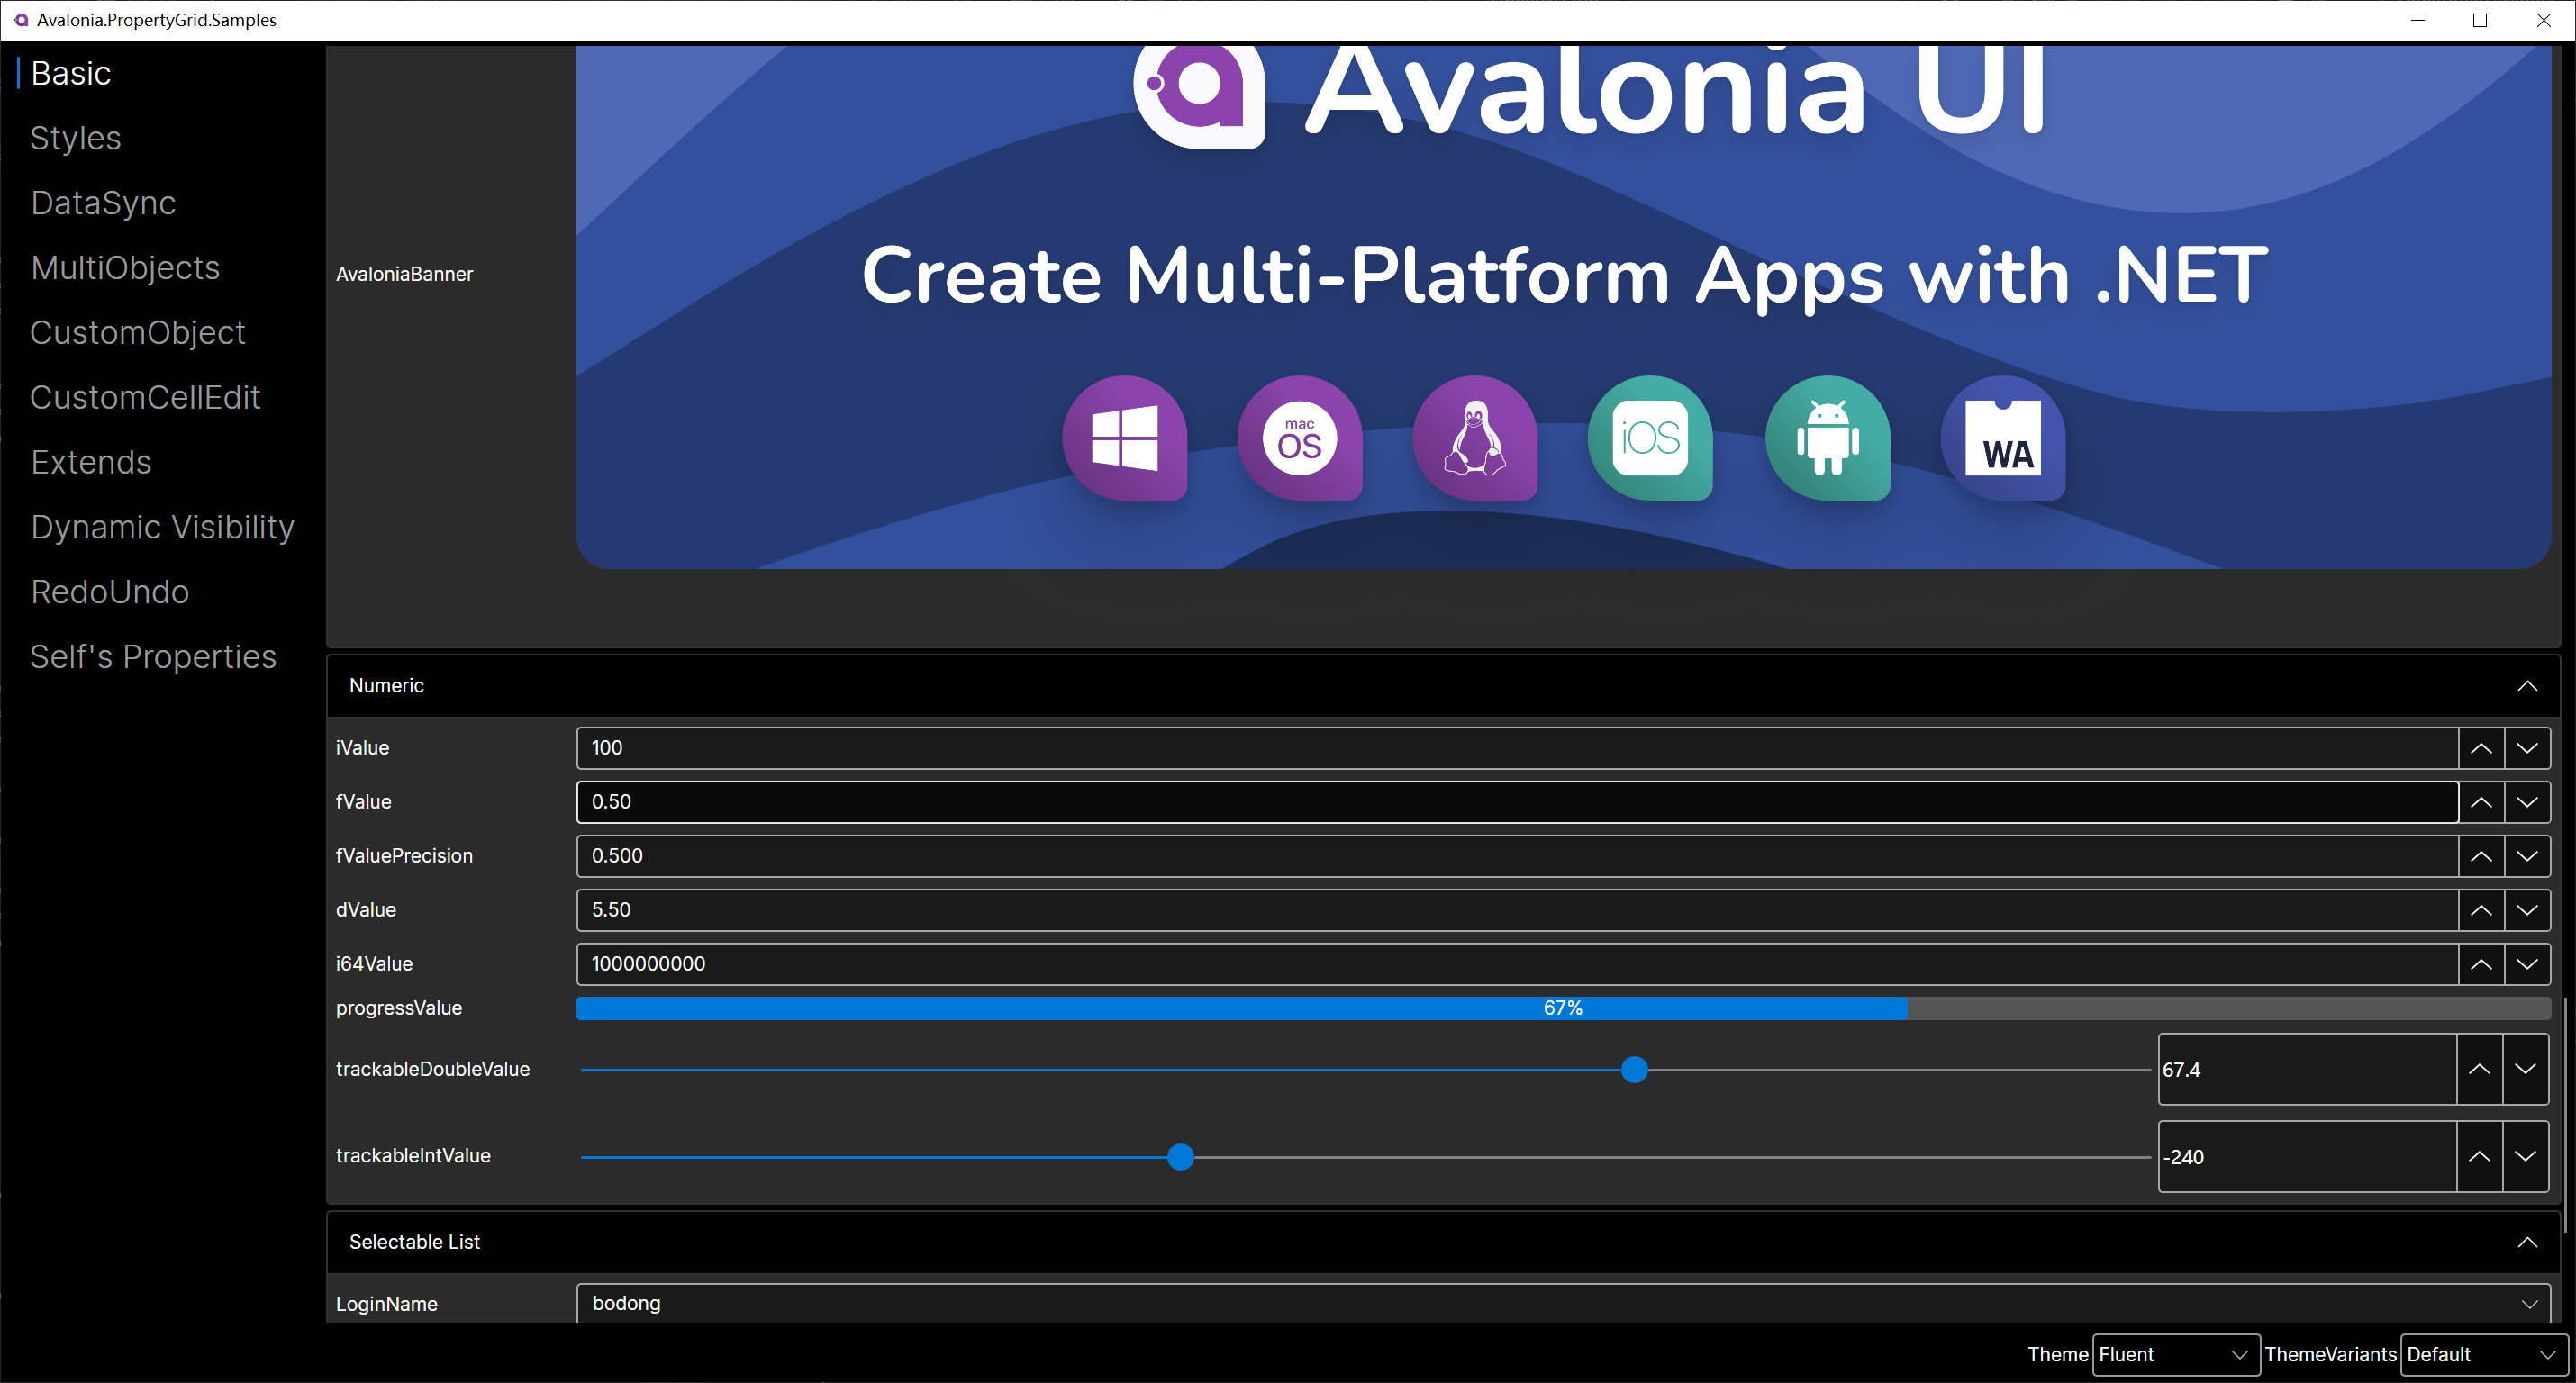Select the Extends page
The width and height of the screenshot is (2576, 1383).
(91, 463)
